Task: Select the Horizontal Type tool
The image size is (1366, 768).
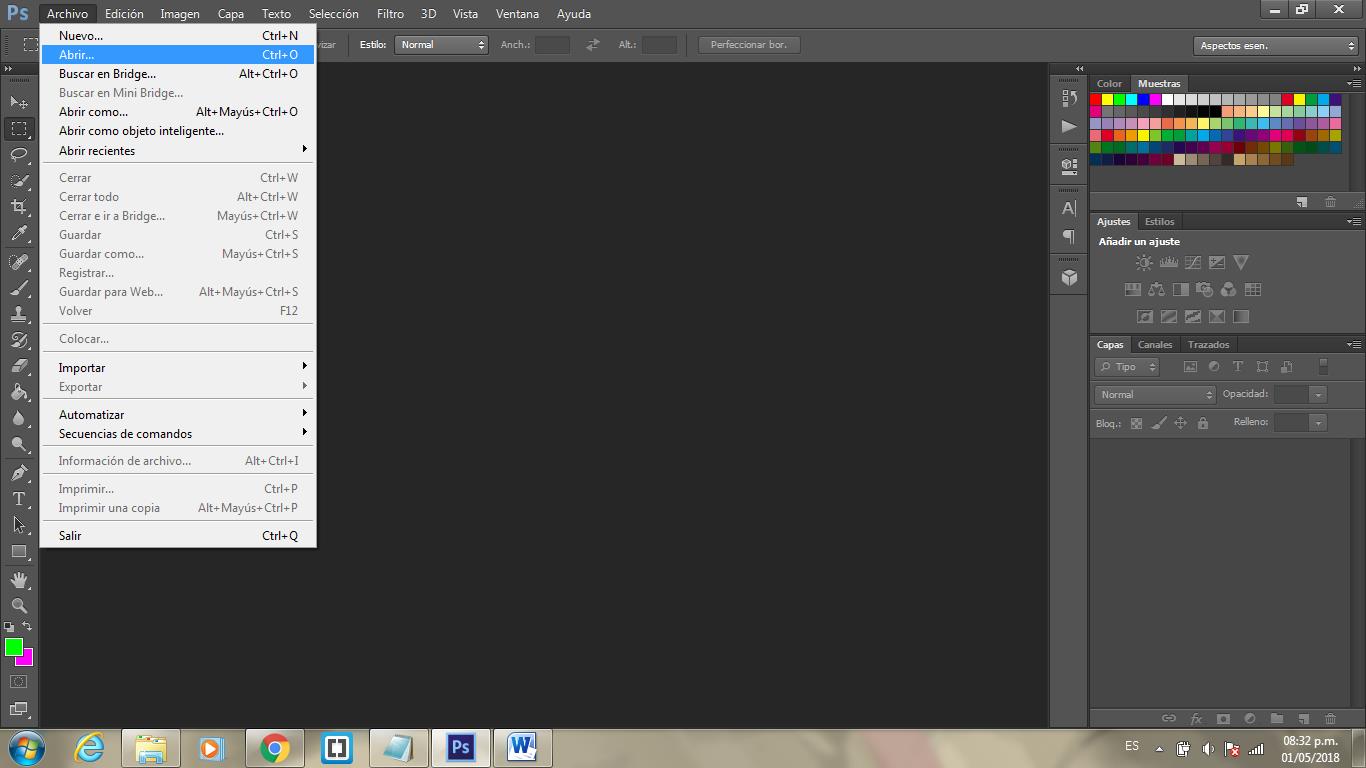Action: pyautogui.click(x=19, y=498)
